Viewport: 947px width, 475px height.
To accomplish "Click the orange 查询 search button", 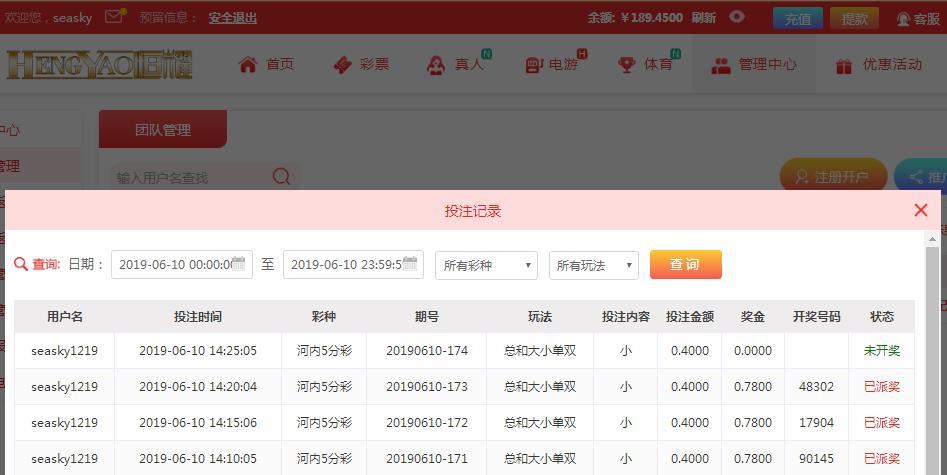I will (x=685, y=264).
